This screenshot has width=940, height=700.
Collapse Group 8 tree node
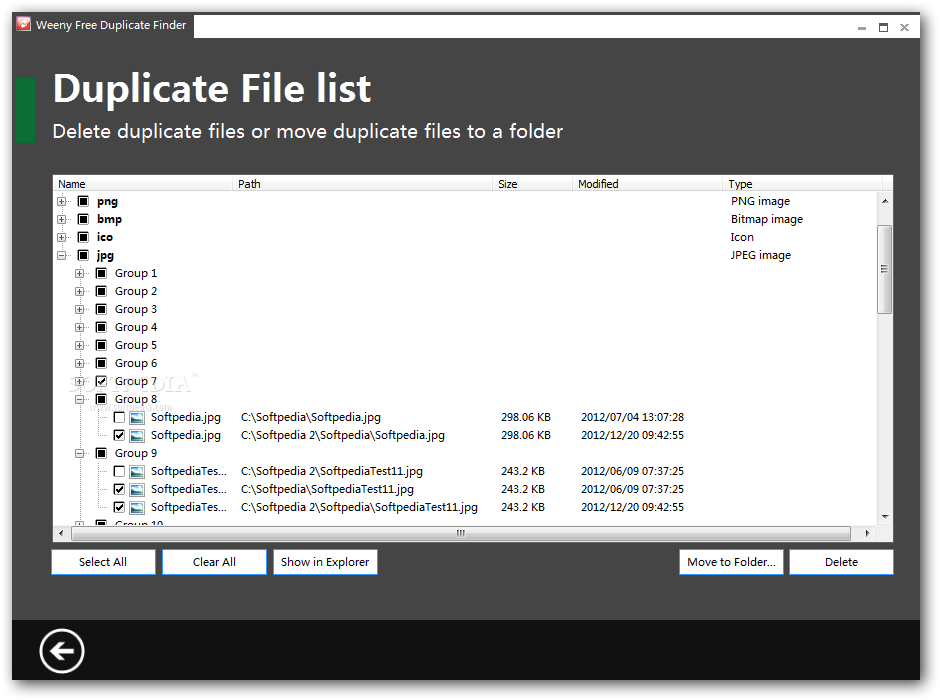pos(79,399)
